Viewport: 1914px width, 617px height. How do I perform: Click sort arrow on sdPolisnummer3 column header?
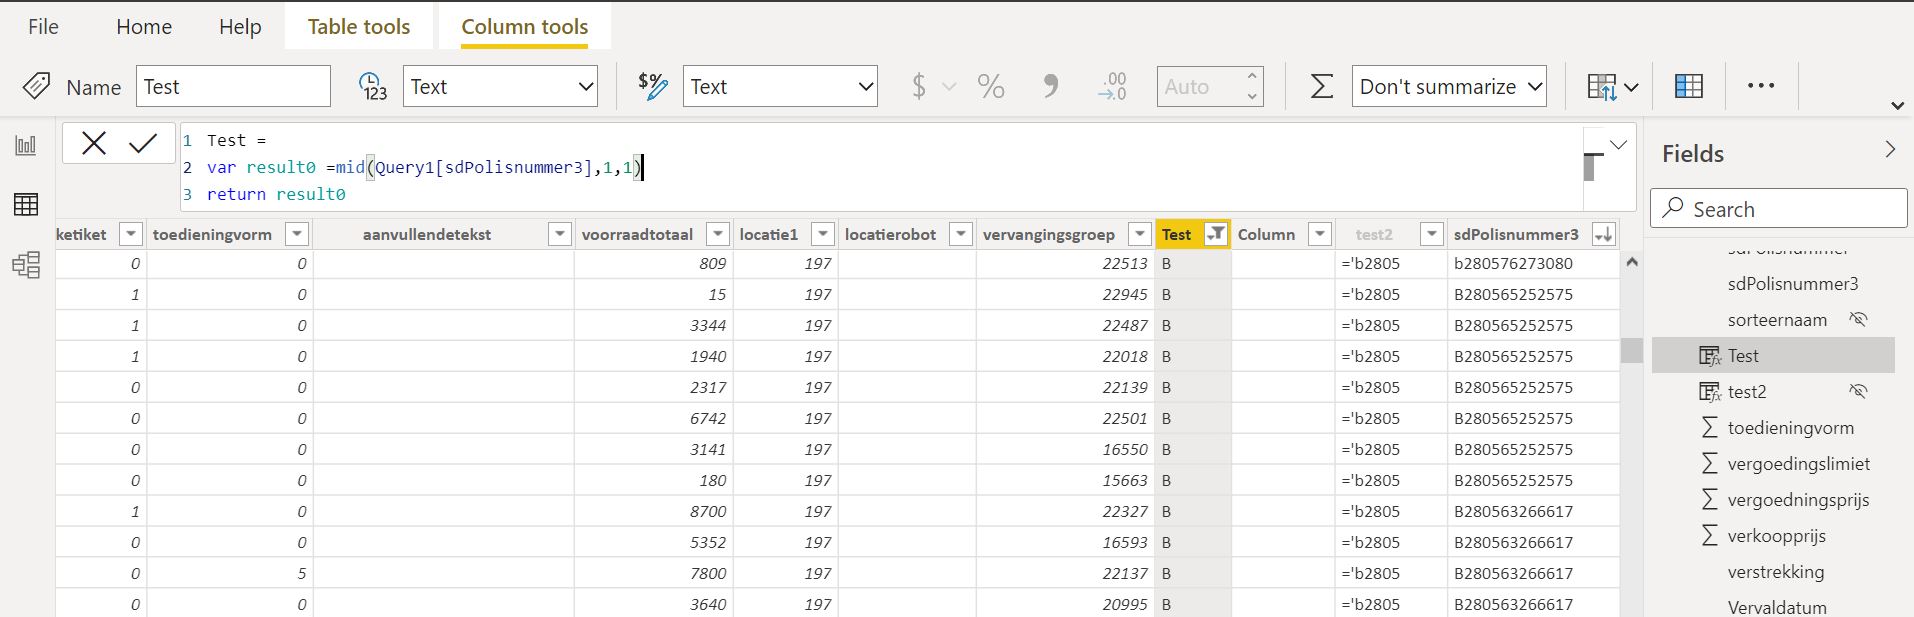(x=1604, y=234)
